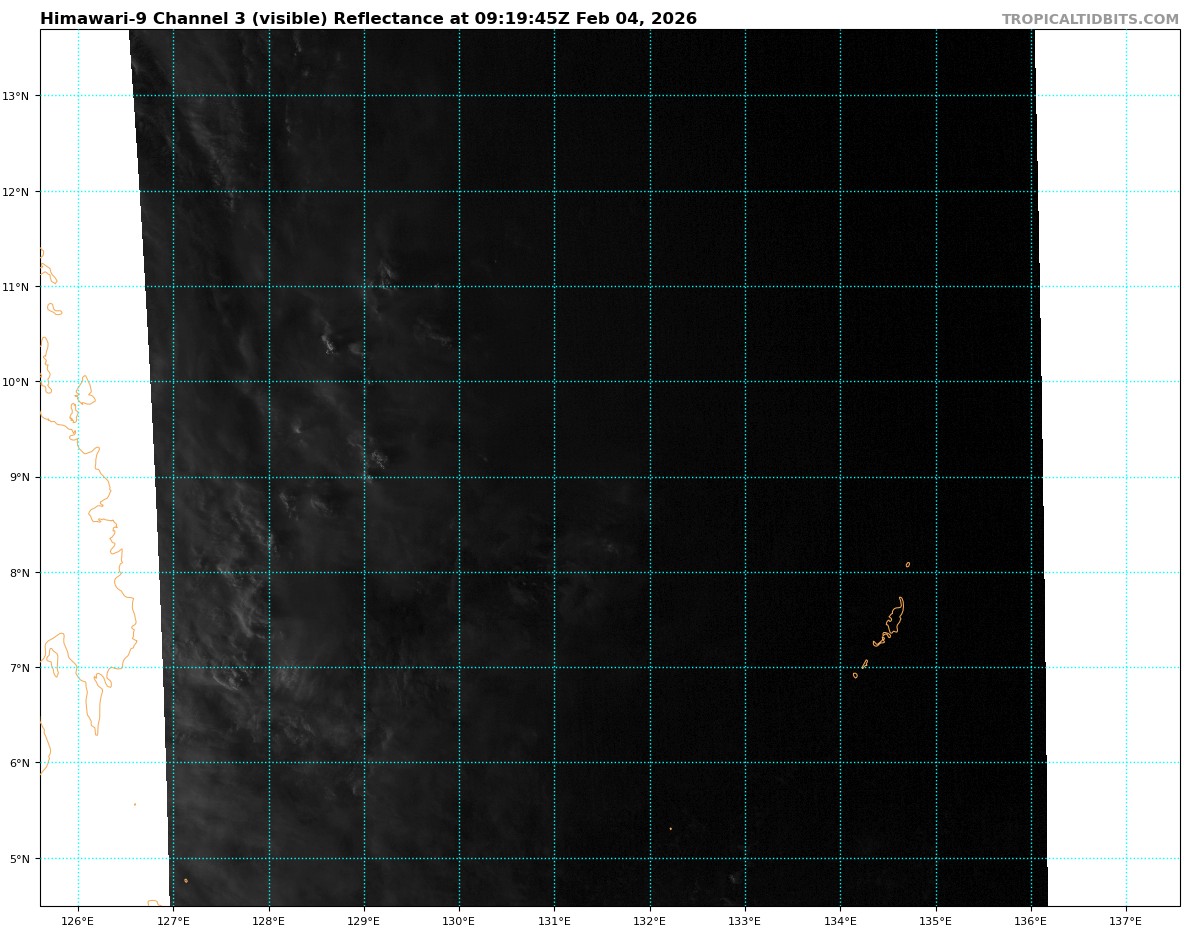Image resolution: width=1200 pixels, height=929 pixels.
Task: Click the 134°E longitude axis label
Action: pos(840,921)
